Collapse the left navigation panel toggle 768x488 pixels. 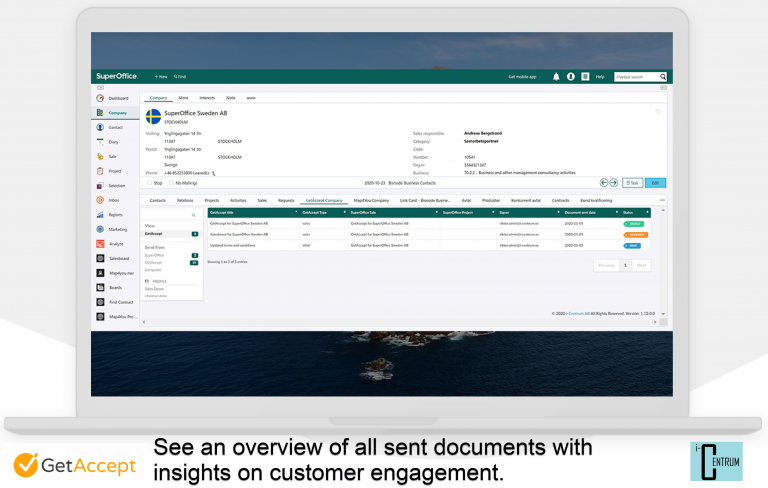point(100,88)
